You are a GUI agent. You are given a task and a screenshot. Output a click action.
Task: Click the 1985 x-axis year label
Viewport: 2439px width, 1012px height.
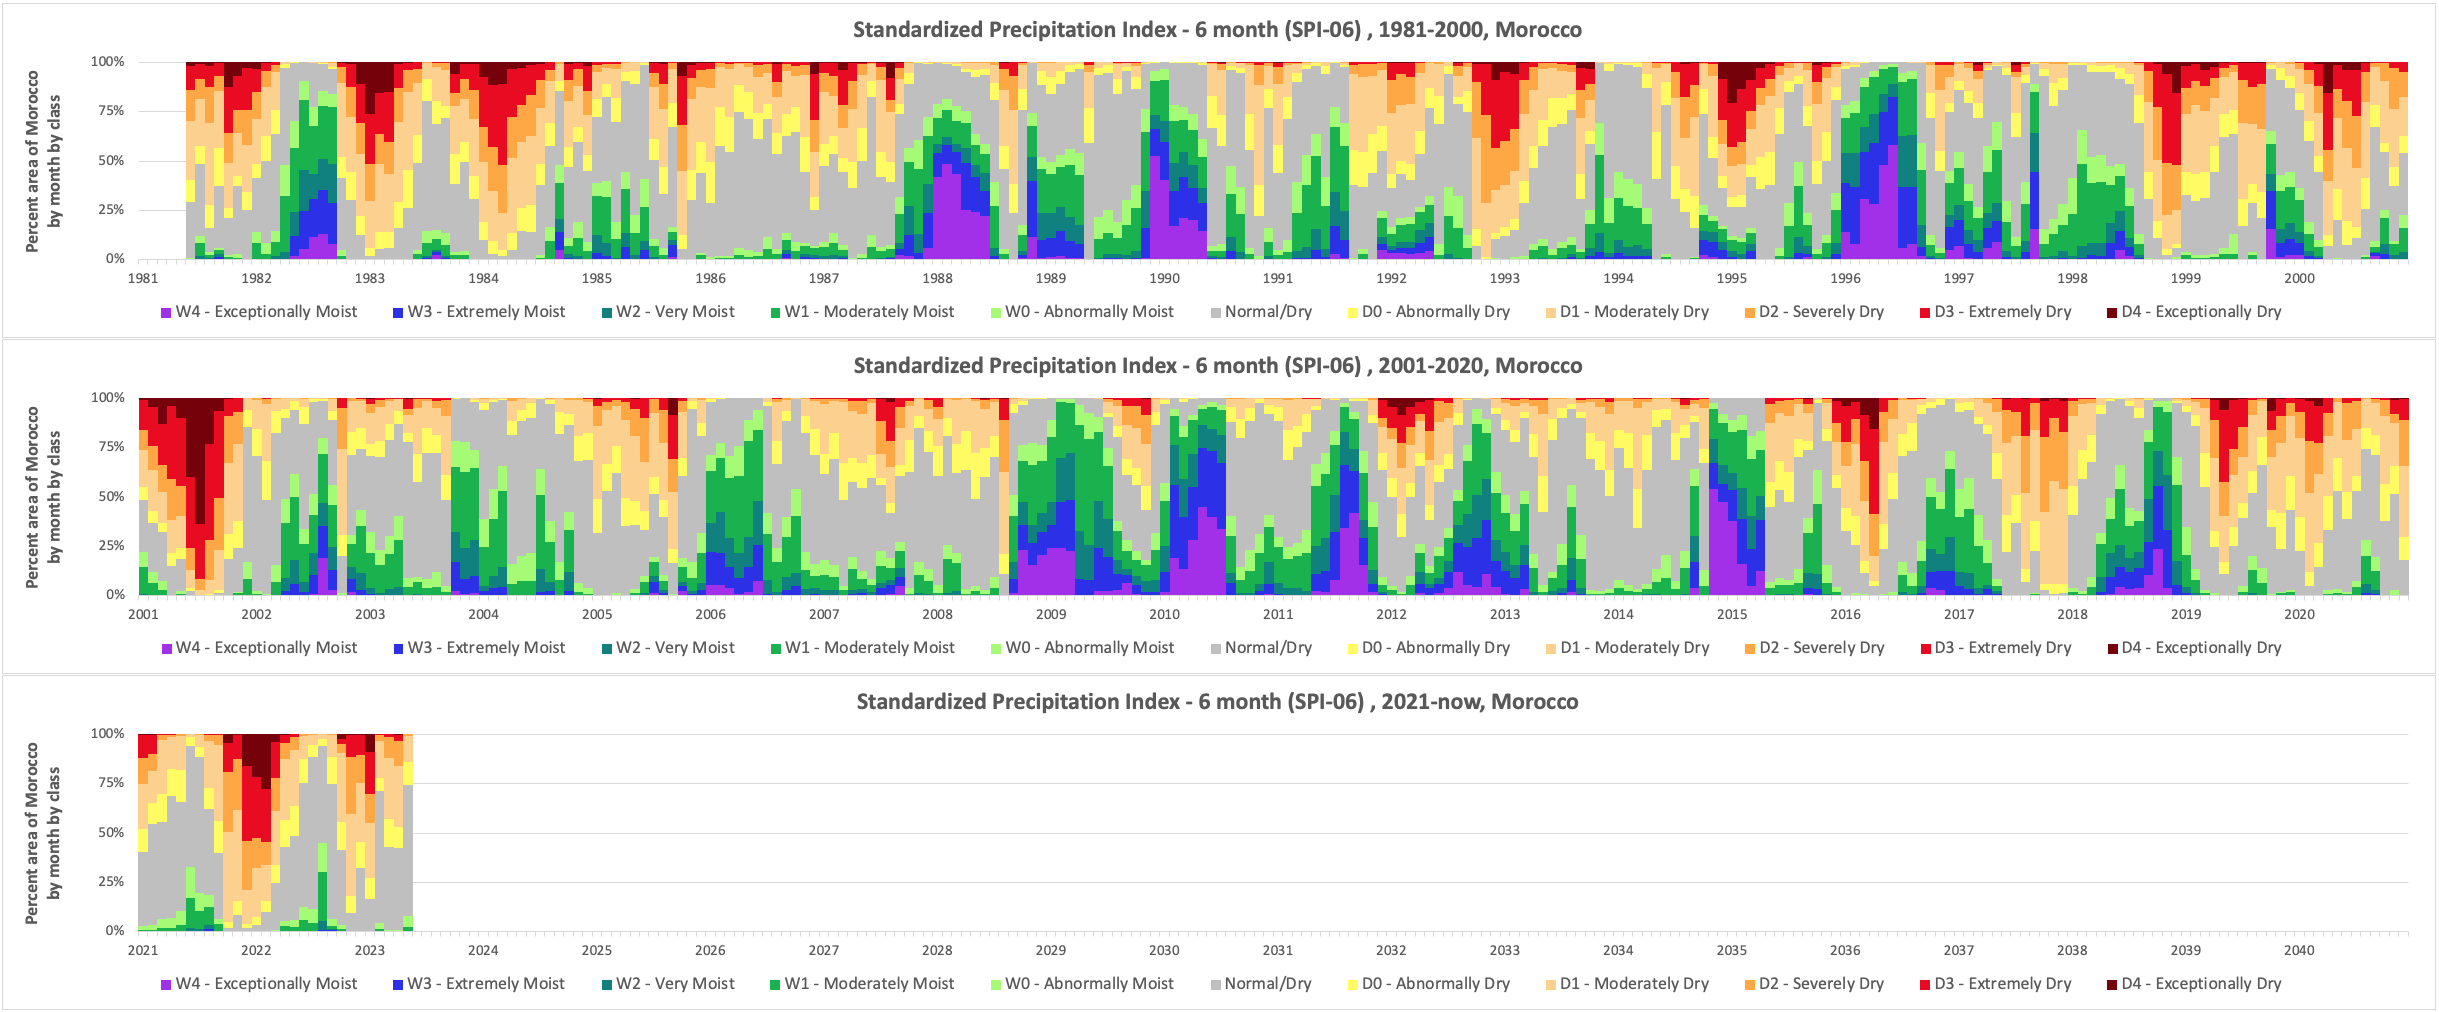pos(597,279)
